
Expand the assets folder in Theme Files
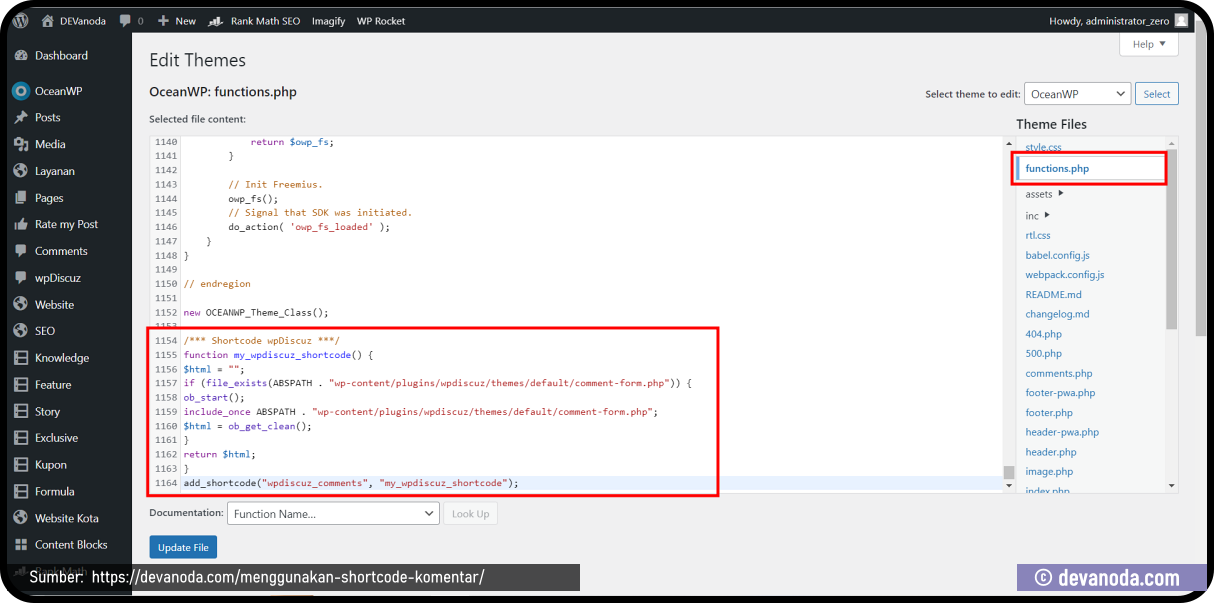pos(1044,194)
